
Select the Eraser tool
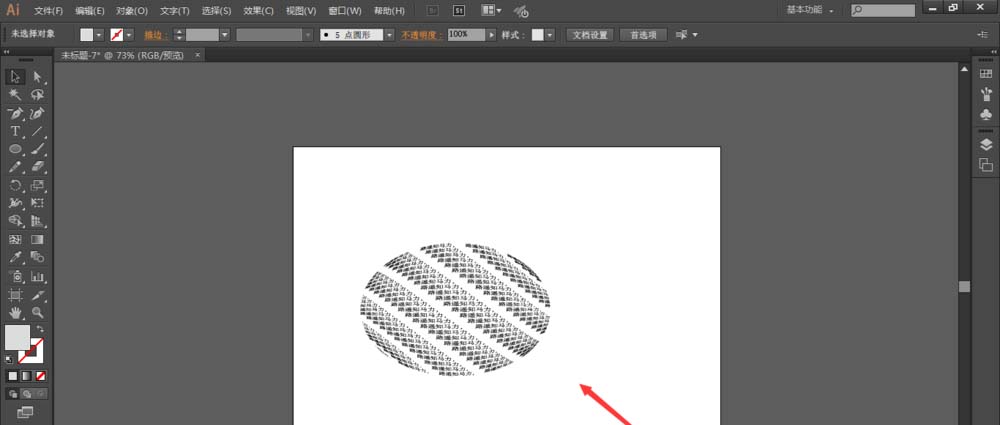[38, 167]
